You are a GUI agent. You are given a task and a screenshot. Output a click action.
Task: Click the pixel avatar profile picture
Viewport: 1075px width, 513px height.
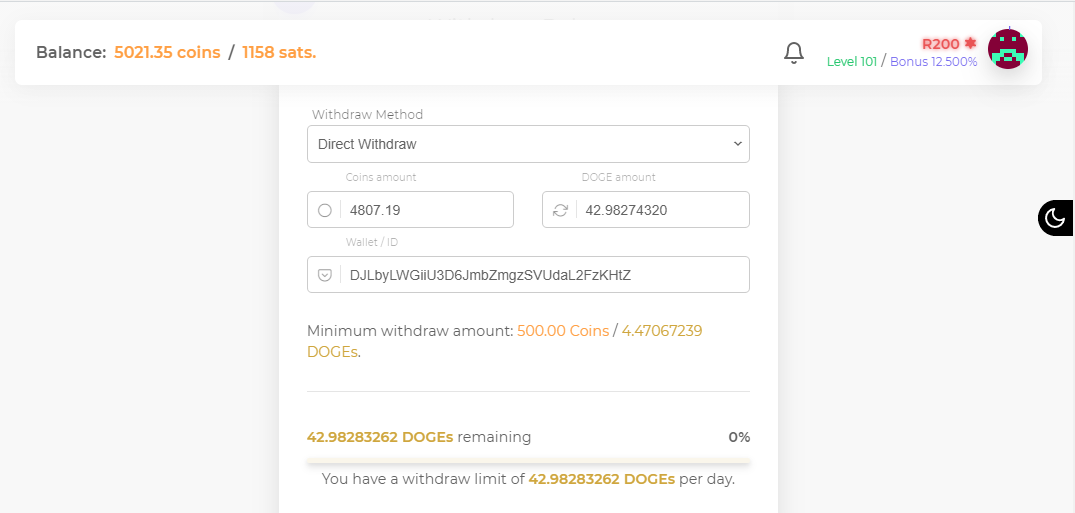coord(1007,49)
